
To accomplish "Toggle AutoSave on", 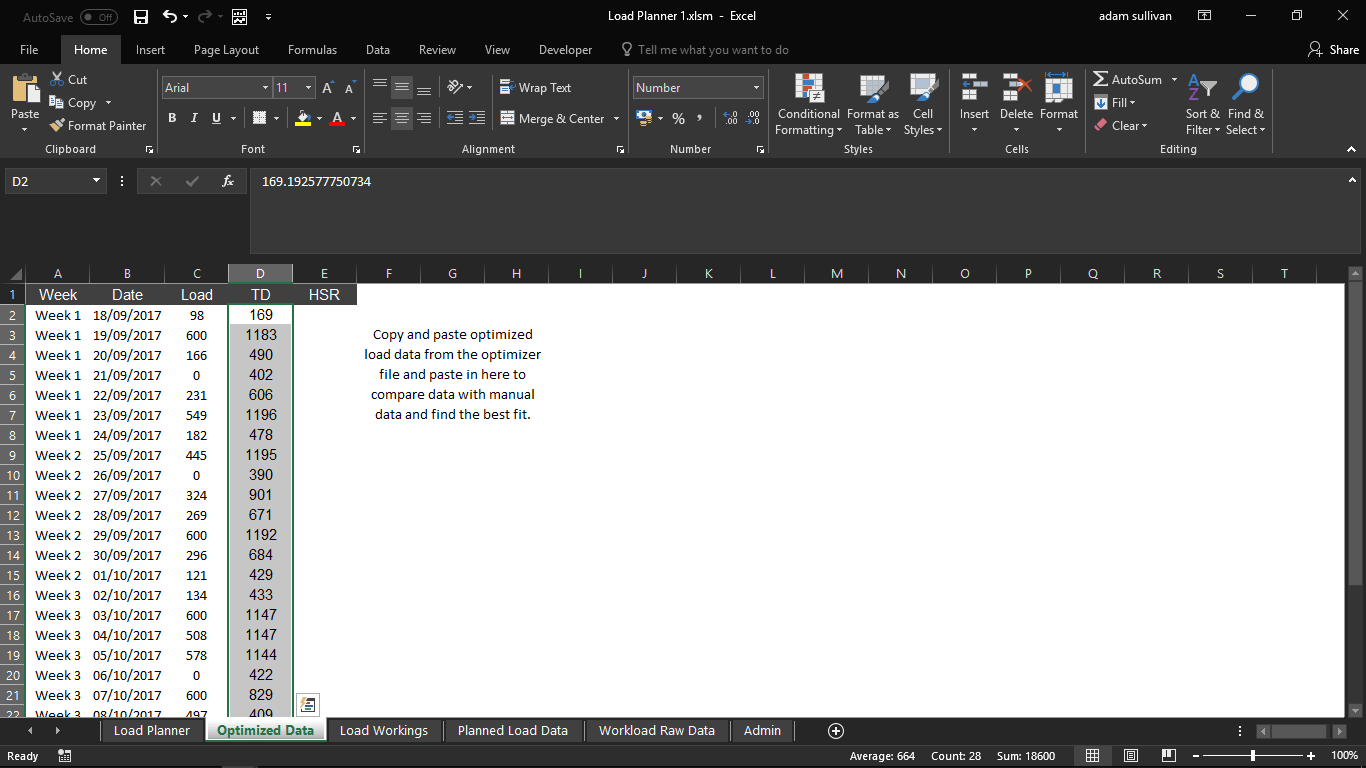I will point(97,17).
